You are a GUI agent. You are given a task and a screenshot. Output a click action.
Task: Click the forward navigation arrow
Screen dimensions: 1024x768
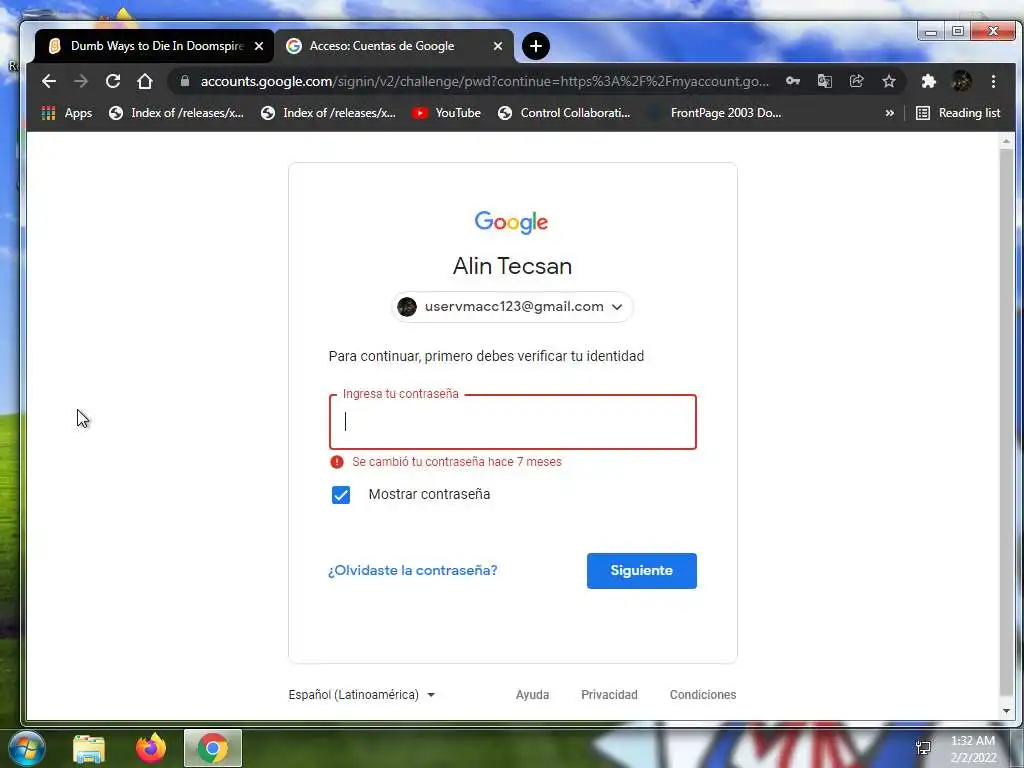coord(81,81)
